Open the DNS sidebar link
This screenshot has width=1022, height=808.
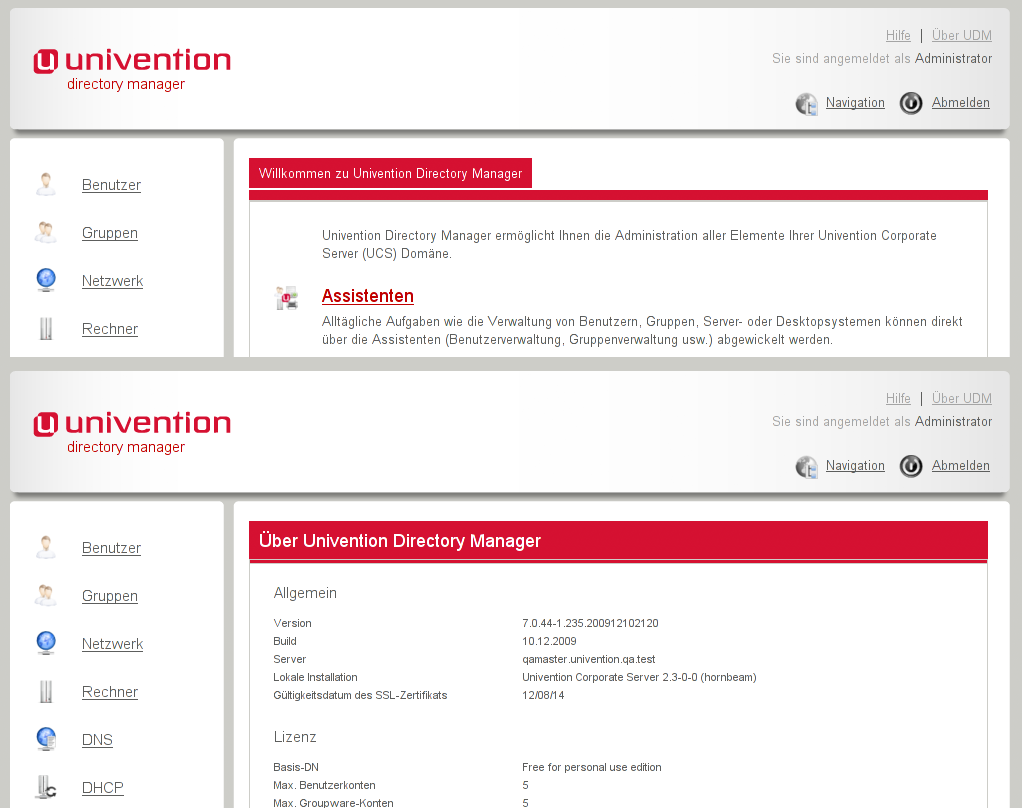[x=97, y=740]
